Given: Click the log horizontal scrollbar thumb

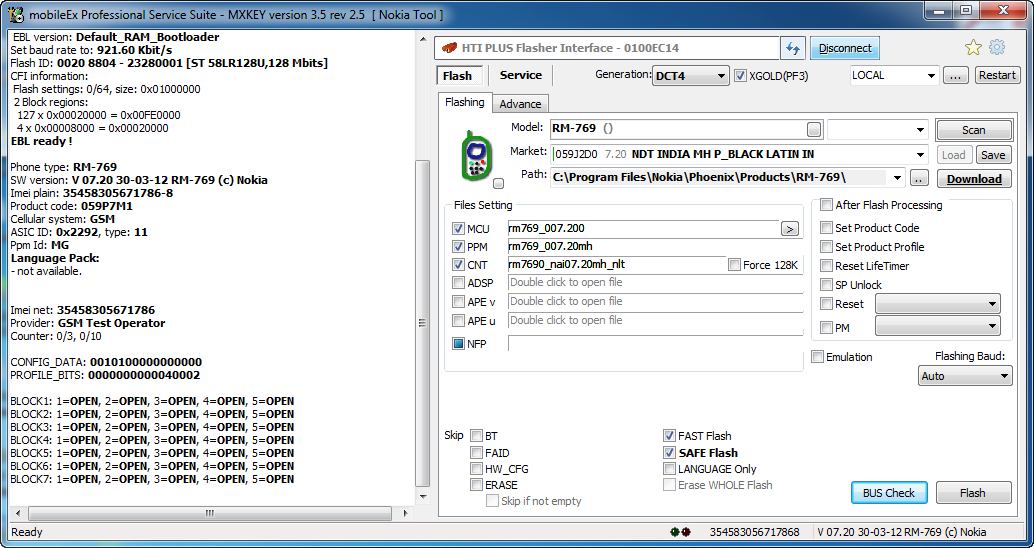Looking at the screenshot, I should tap(210, 513).
